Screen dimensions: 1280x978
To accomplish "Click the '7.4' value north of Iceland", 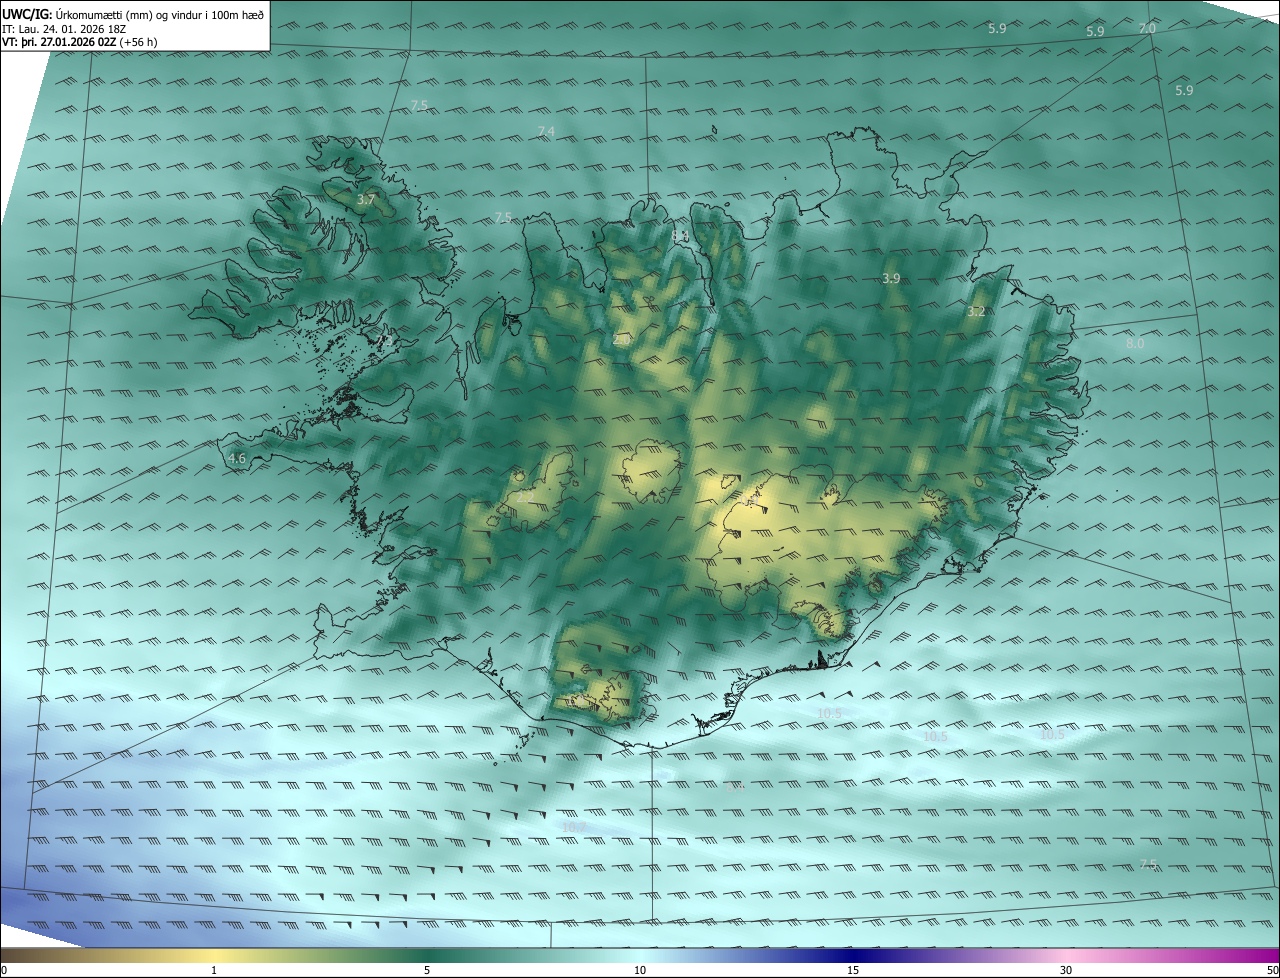I will (x=546, y=131).
